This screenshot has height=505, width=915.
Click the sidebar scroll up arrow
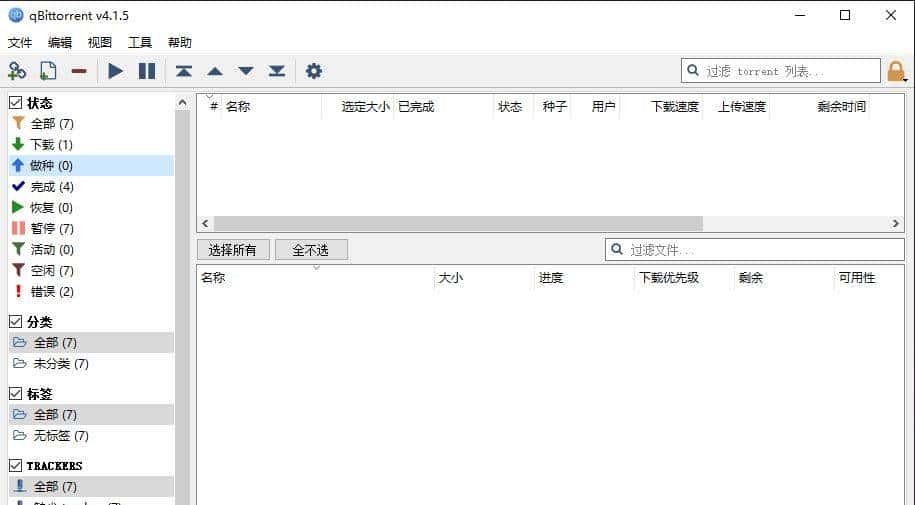(x=183, y=103)
